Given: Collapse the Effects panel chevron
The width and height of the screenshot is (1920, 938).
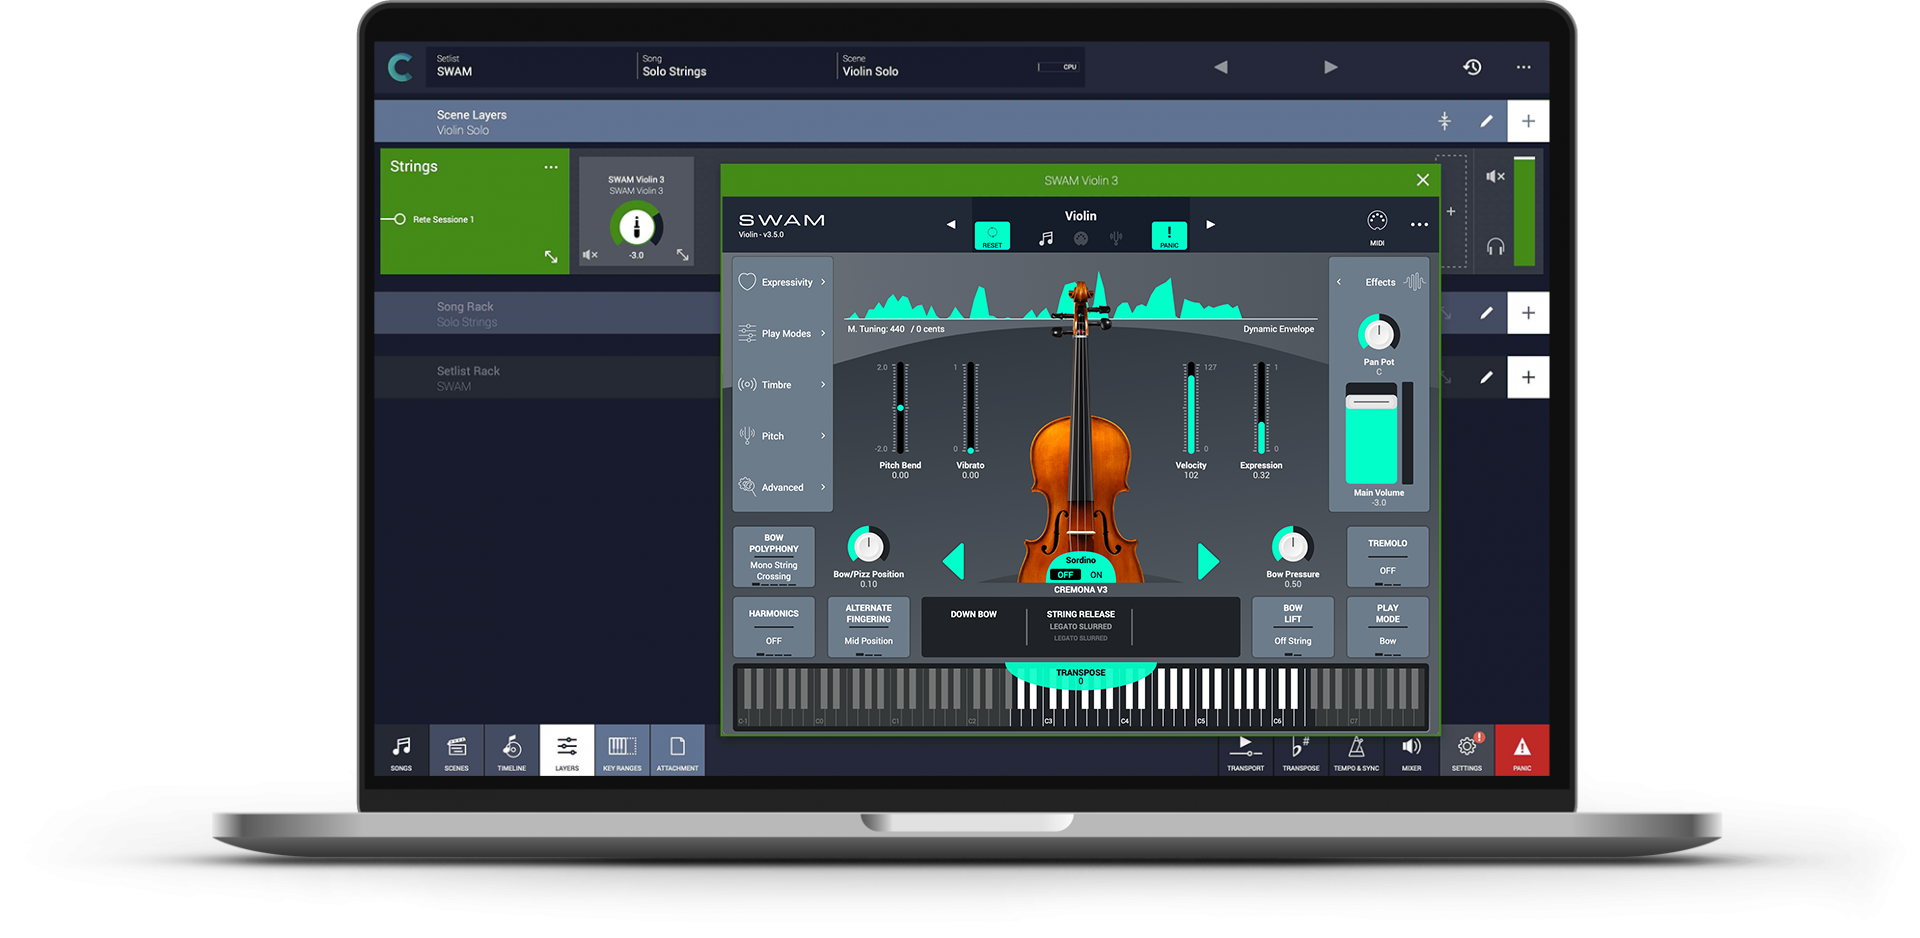Looking at the screenshot, I should pyautogui.click(x=1339, y=282).
